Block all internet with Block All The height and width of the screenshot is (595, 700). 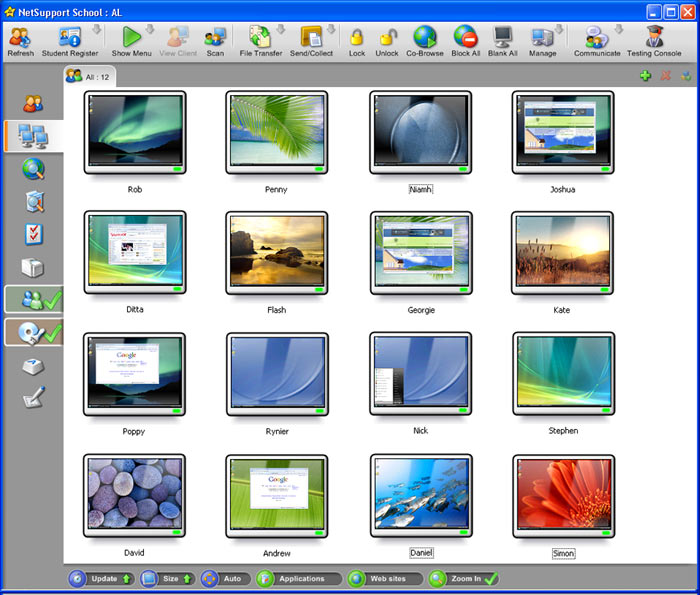pyautogui.click(x=466, y=42)
